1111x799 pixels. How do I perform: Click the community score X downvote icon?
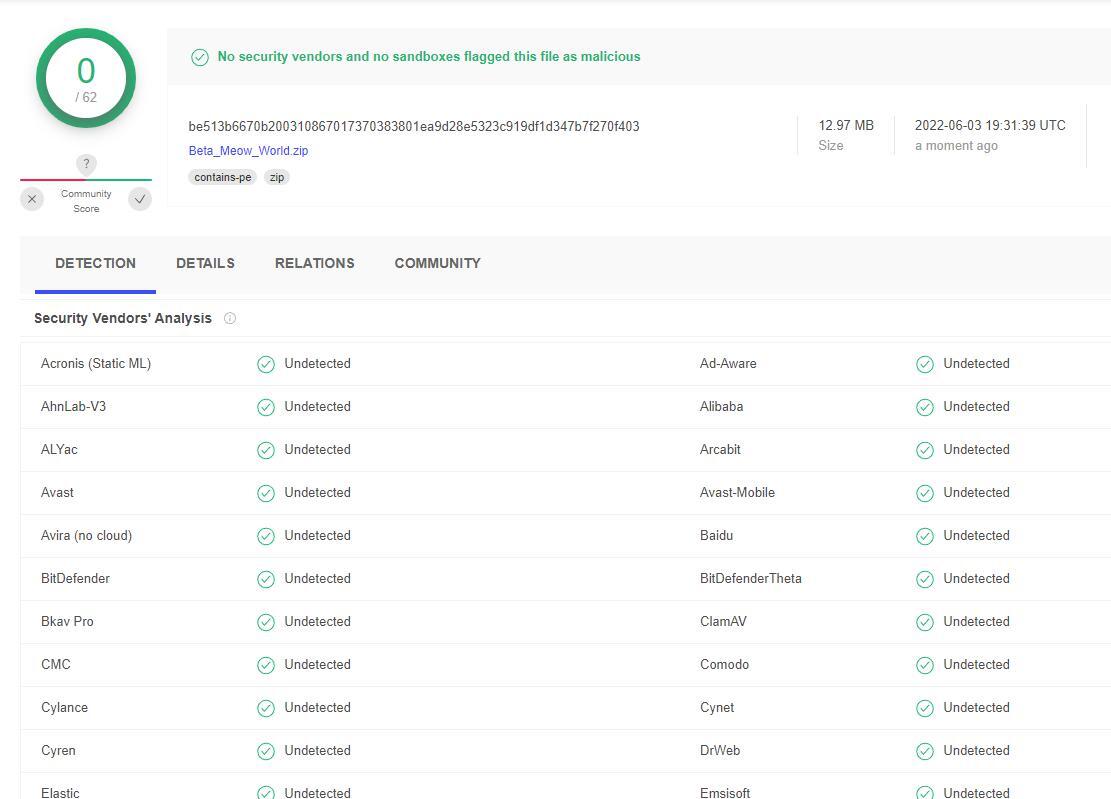click(x=32, y=199)
